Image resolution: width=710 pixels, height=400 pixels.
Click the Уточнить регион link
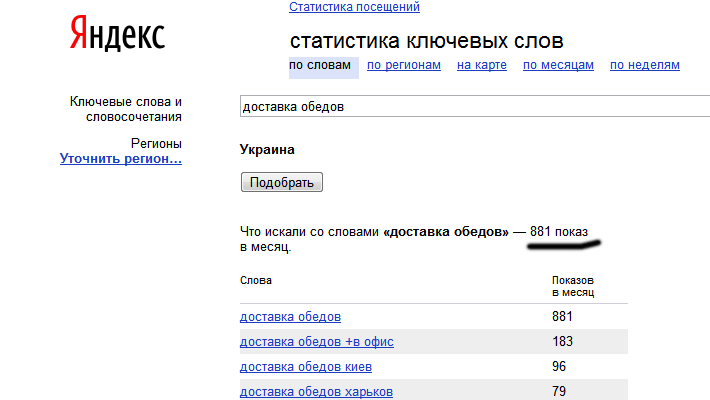120,159
